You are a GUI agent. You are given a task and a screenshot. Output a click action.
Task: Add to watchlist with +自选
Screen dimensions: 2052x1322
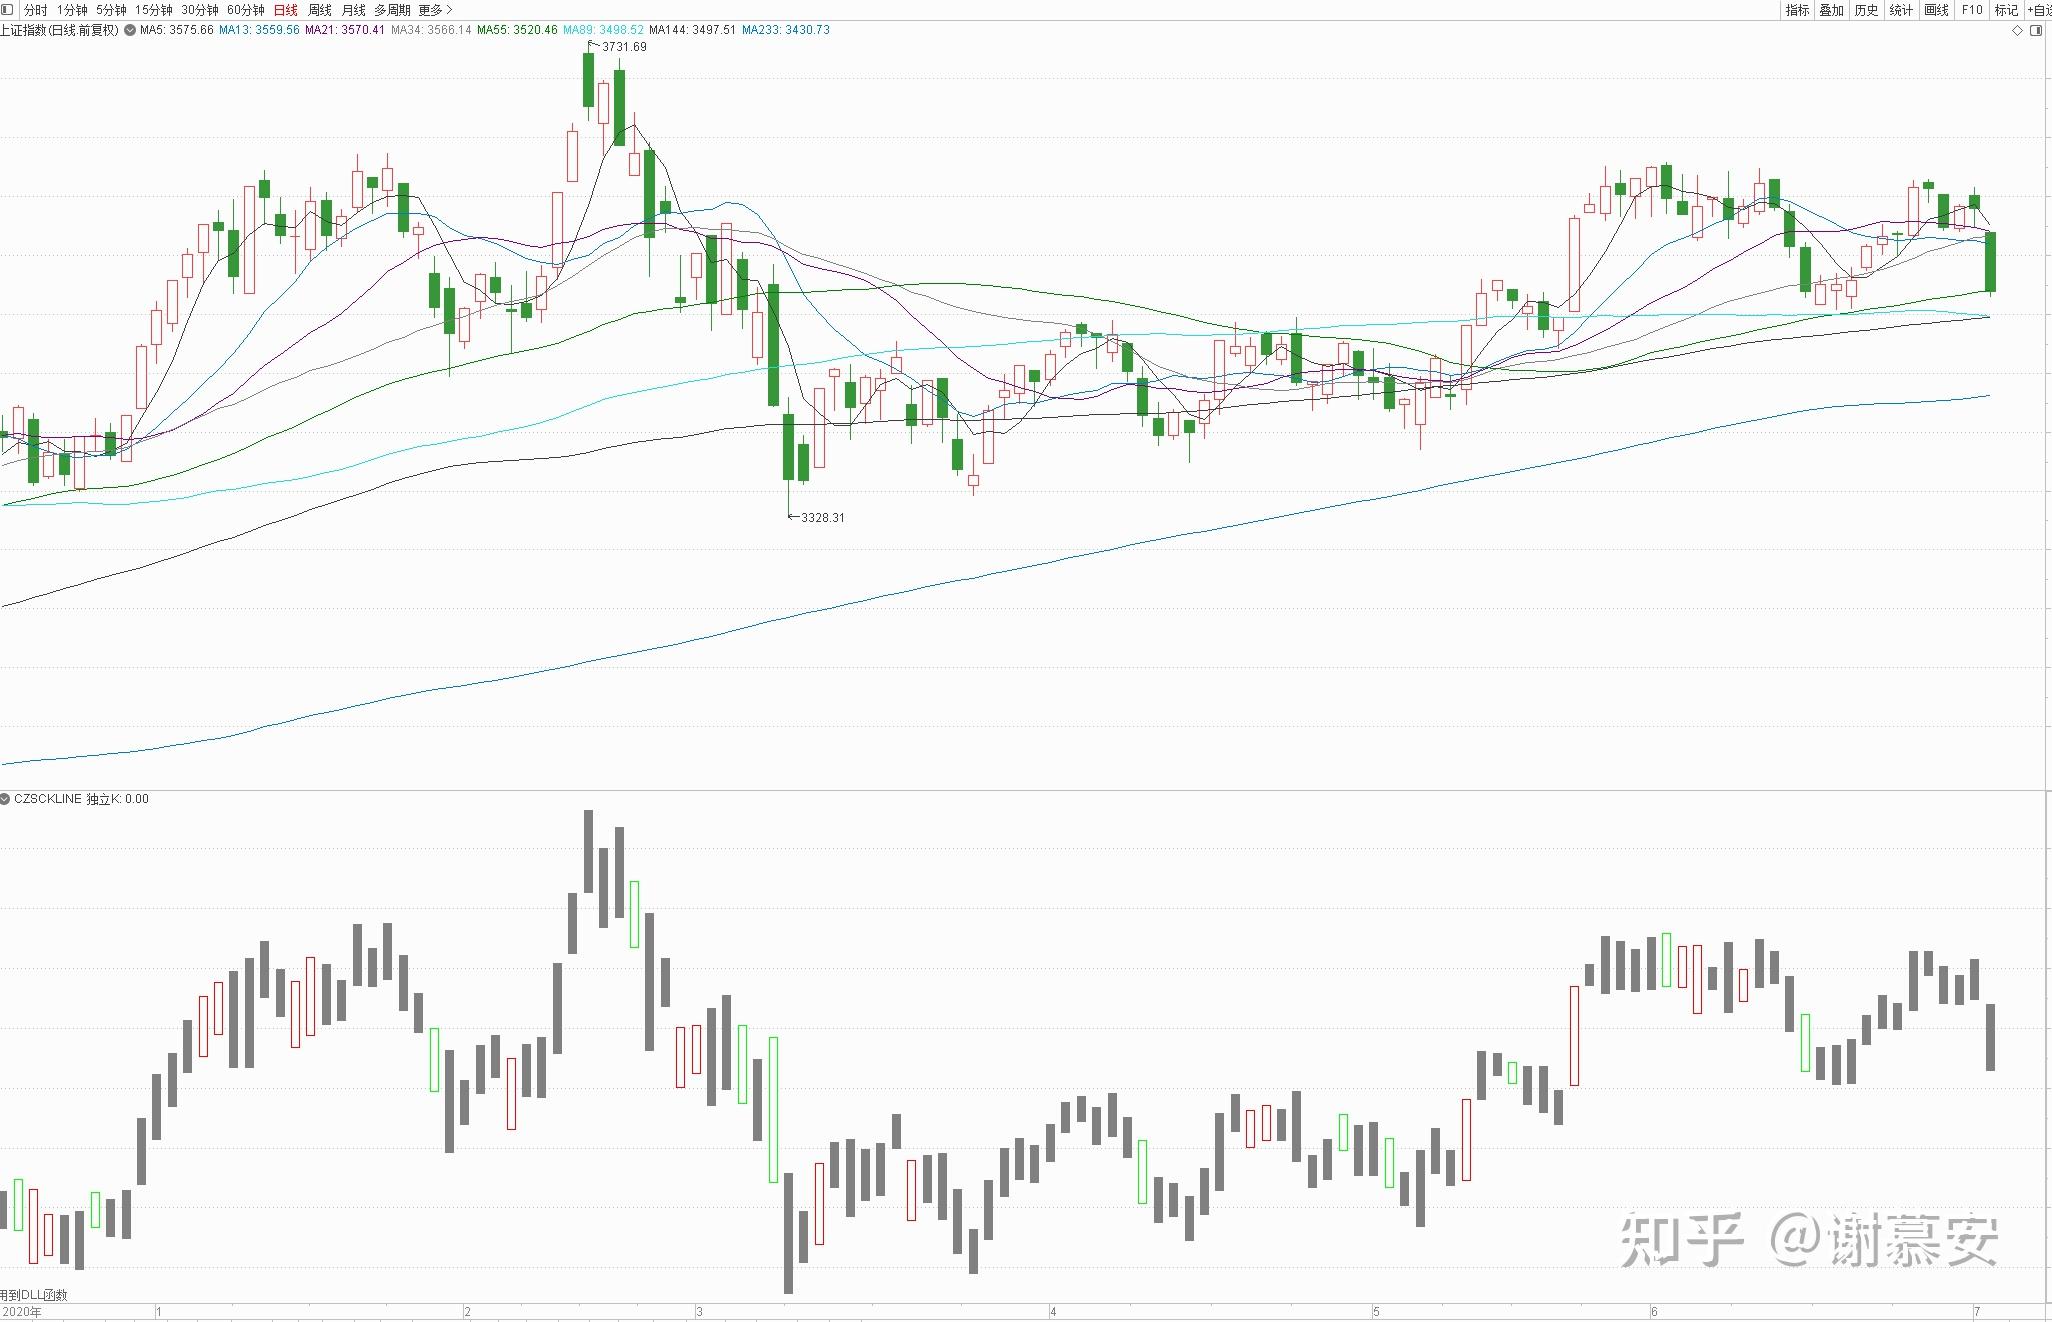[2039, 10]
